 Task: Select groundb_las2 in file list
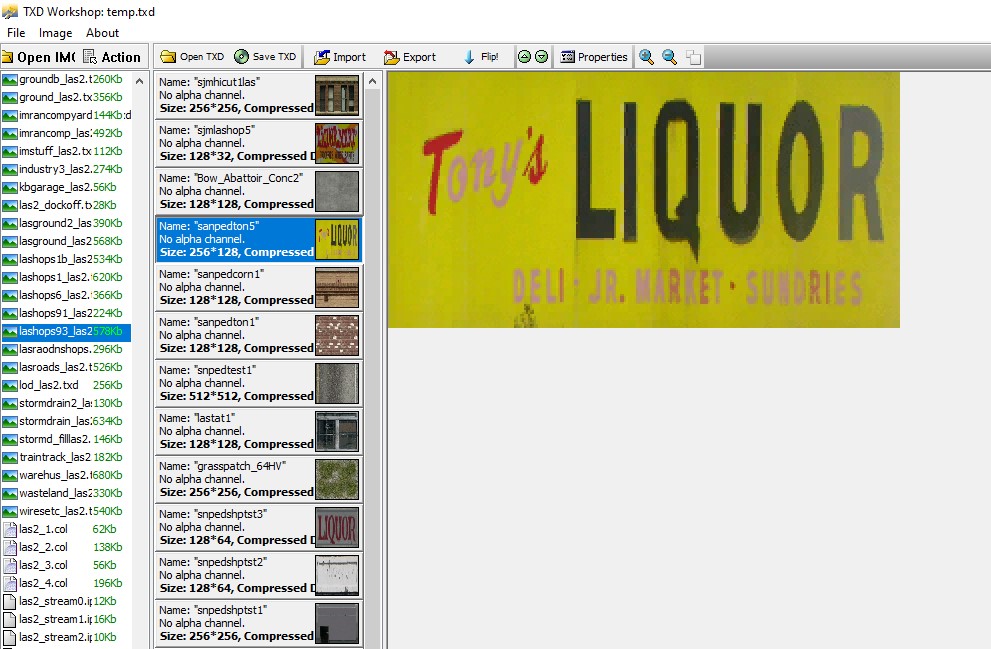pos(66,79)
